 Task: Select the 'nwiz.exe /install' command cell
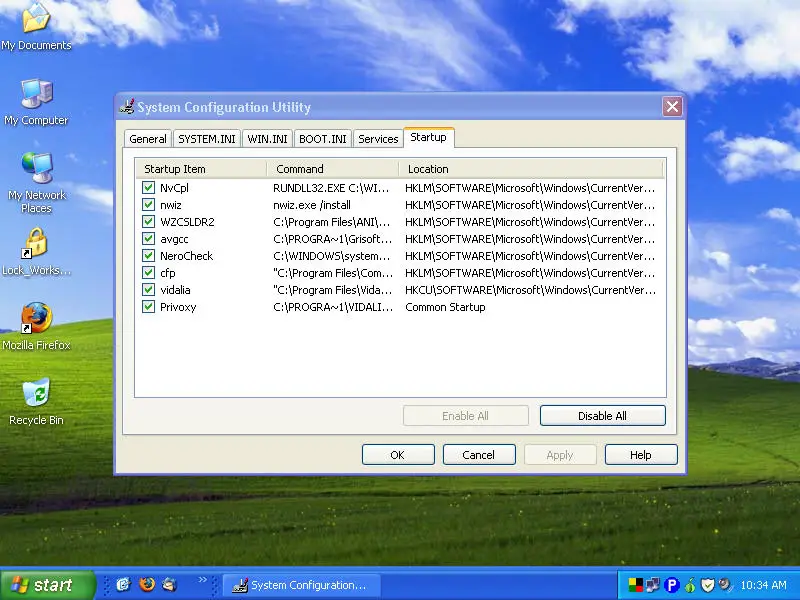tap(312, 205)
